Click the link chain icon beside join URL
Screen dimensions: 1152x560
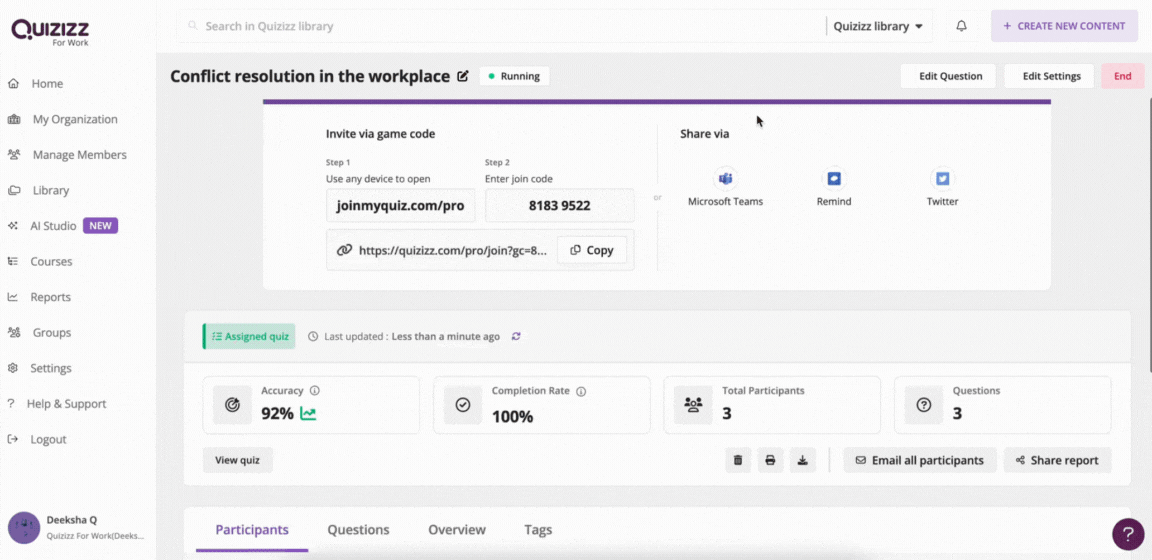(x=345, y=250)
